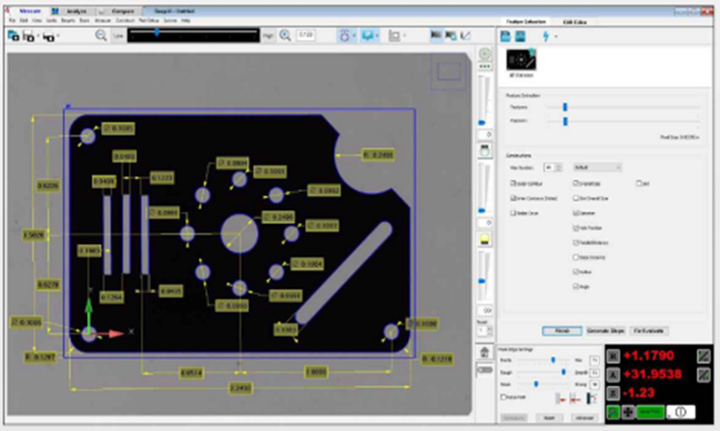Open the dropdown arrow beside lightning icon
This screenshot has width=720, height=431.
[x=556, y=36]
